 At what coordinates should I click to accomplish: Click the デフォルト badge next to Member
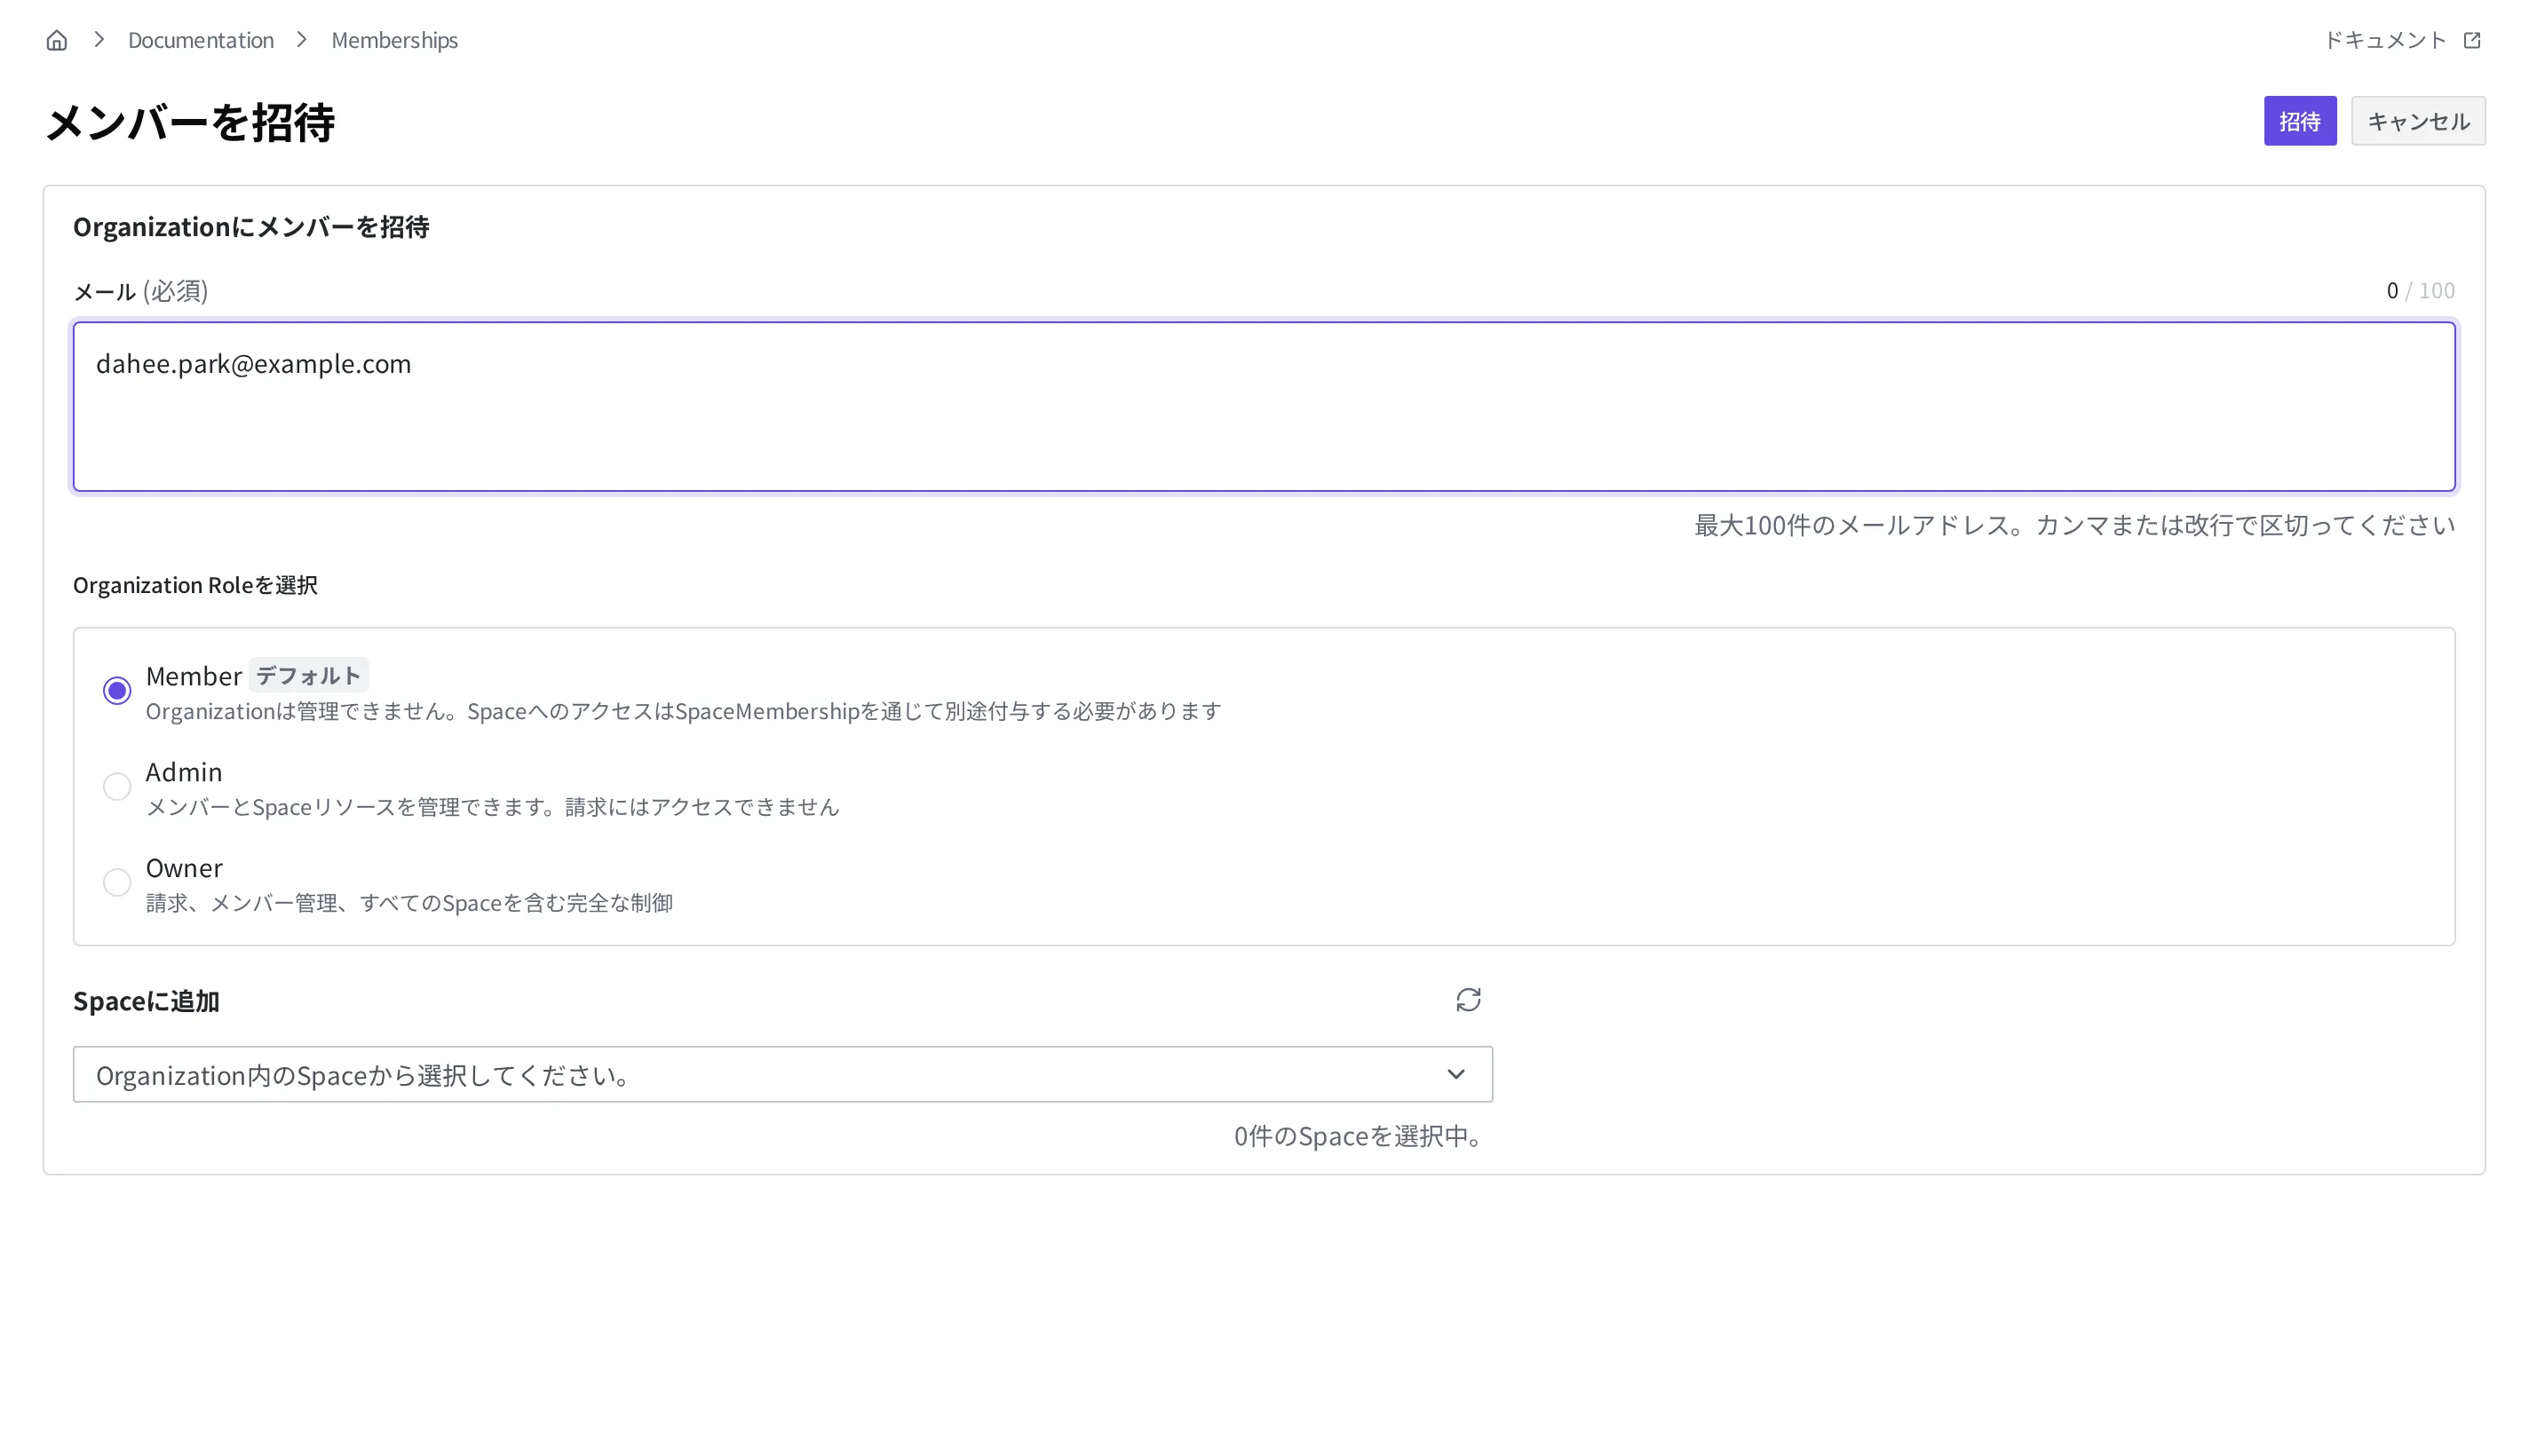click(x=308, y=675)
